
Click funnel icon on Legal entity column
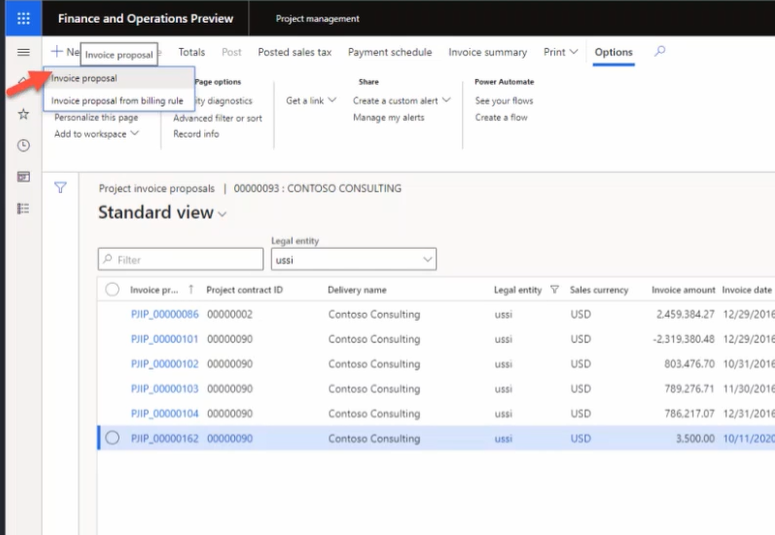coord(555,290)
